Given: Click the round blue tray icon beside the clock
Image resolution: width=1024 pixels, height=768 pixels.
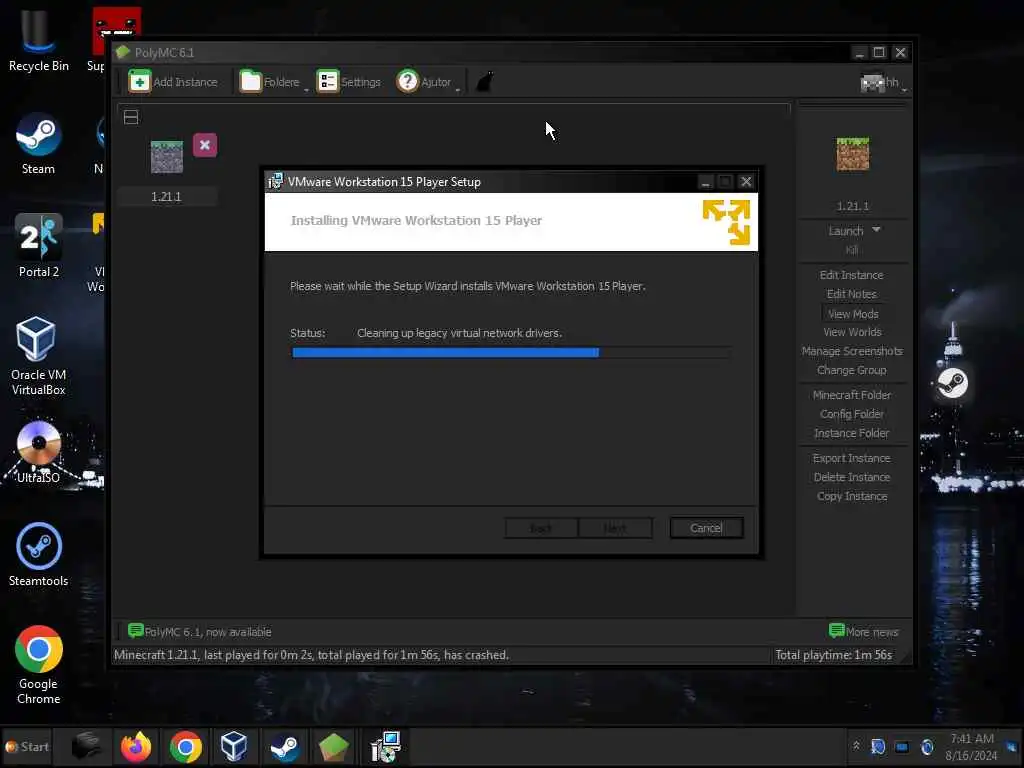Looking at the screenshot, I should click(x=927, y=746).
